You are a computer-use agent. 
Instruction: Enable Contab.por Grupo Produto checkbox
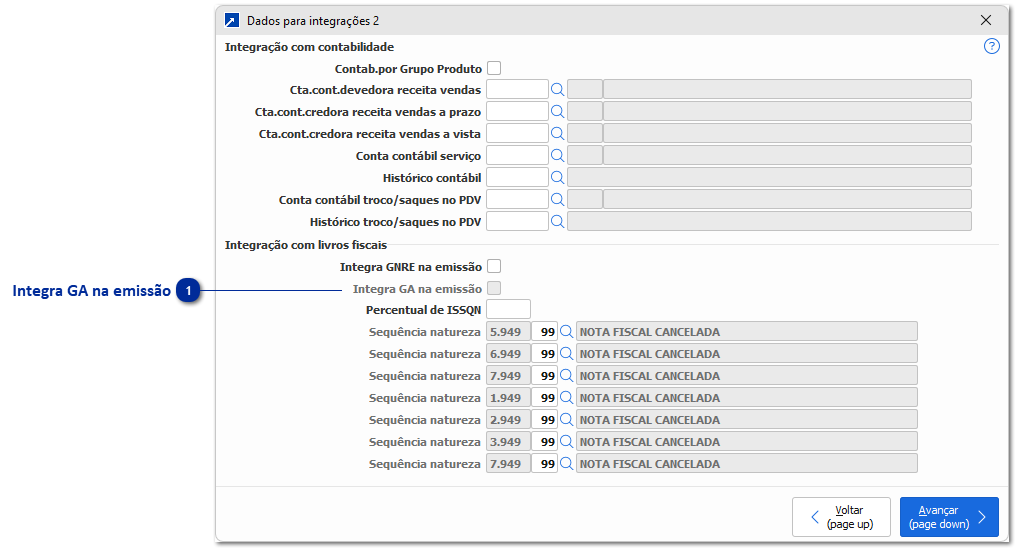pyautogui.click(x=494, y=69)
